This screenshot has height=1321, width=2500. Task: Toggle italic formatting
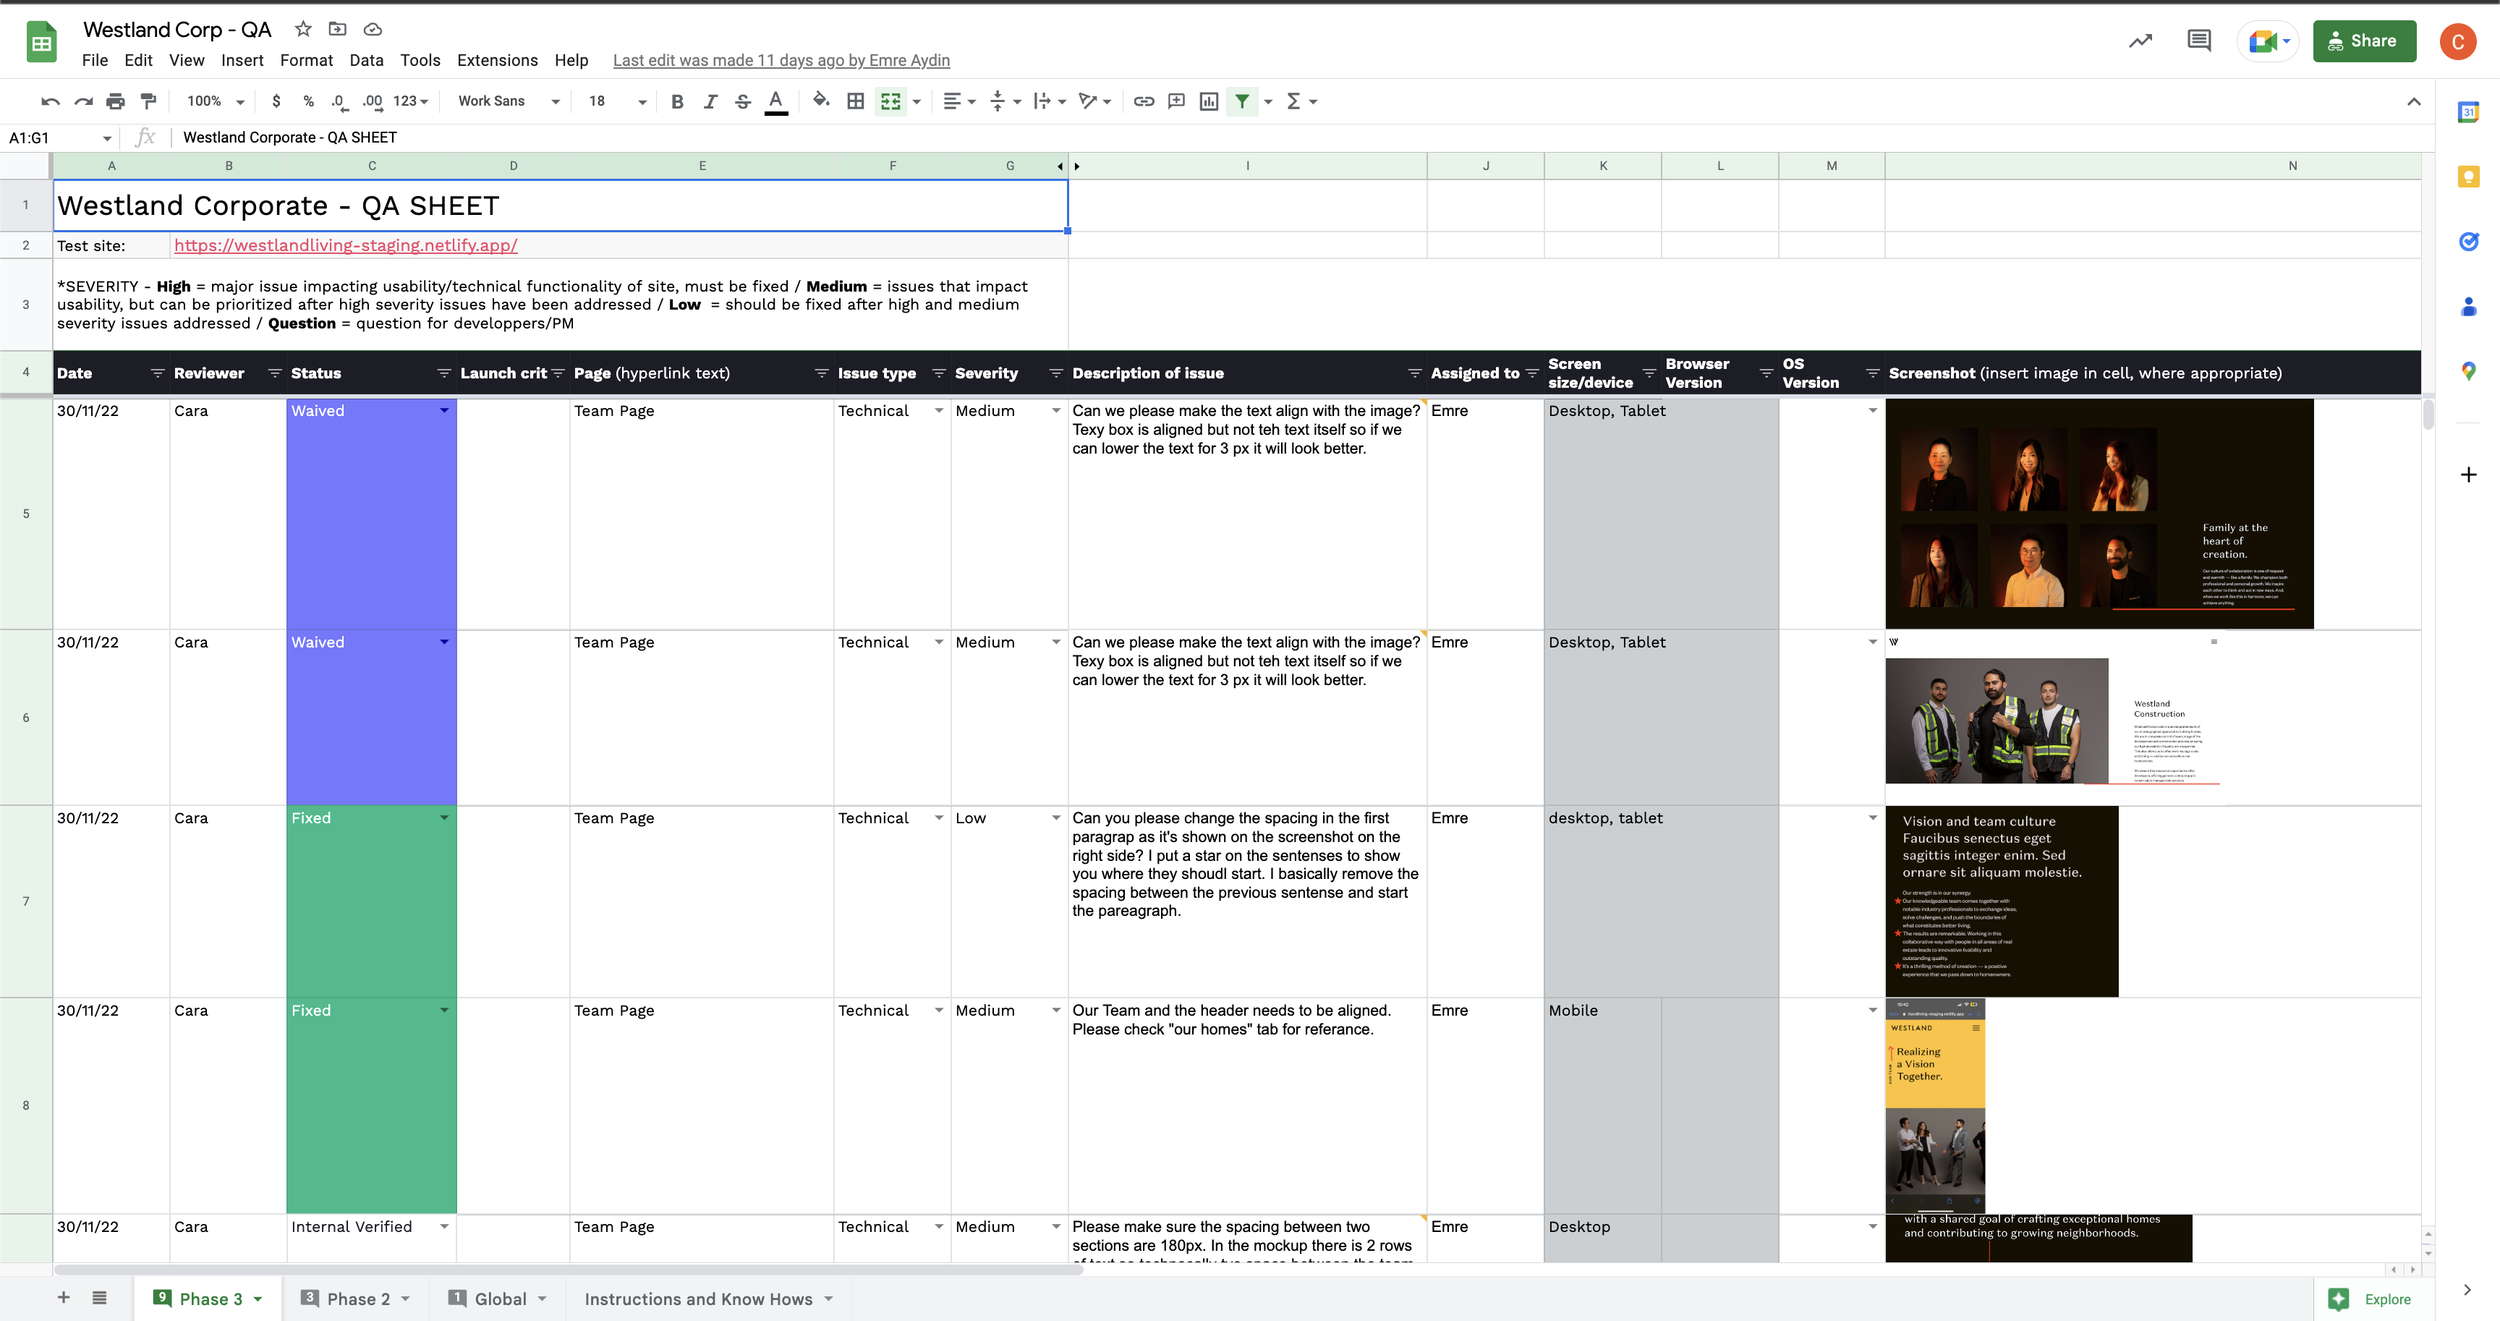click(710, 101)
